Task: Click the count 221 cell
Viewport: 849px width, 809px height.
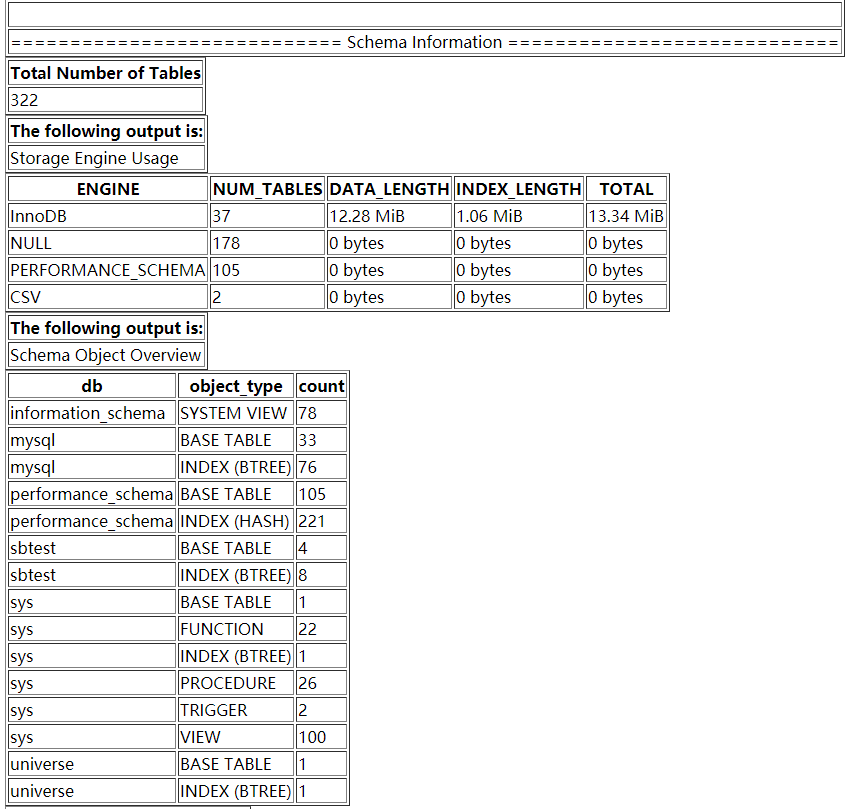Action: (x=322, y=521)
